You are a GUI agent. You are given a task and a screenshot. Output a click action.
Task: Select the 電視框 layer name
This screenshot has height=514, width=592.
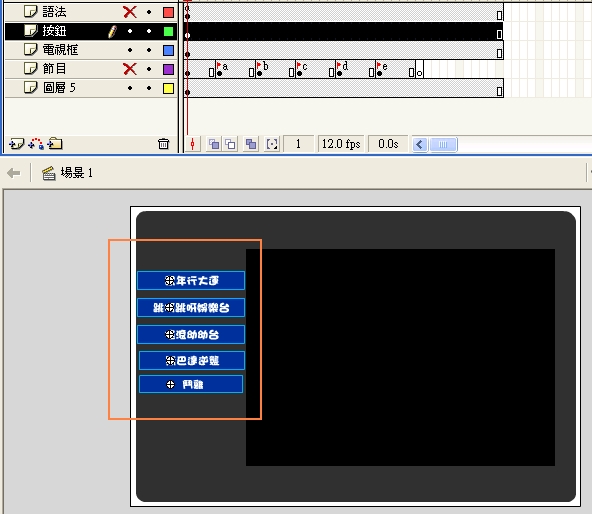60,49
